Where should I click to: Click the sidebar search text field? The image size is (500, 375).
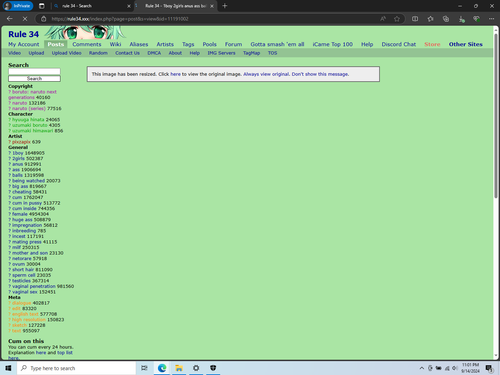(34, 71)
